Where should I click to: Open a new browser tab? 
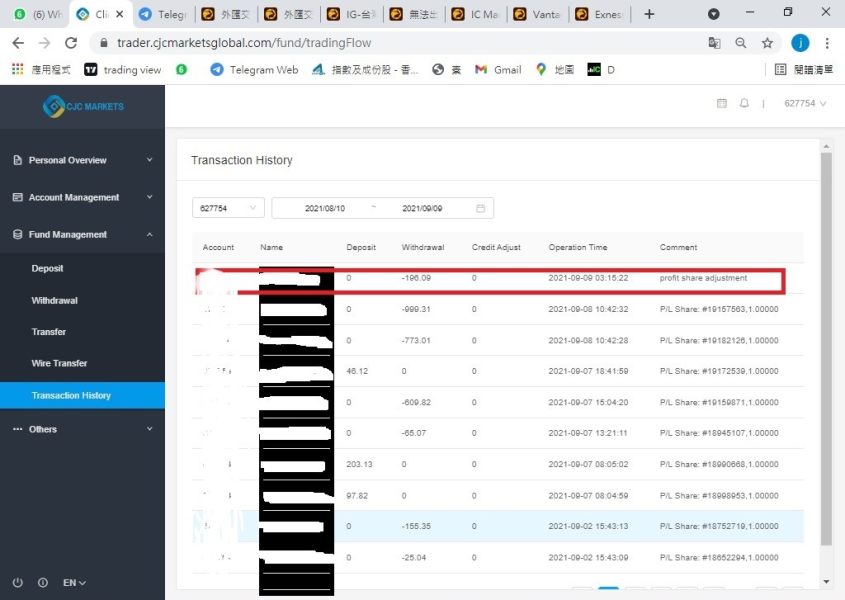click(649, 14)
